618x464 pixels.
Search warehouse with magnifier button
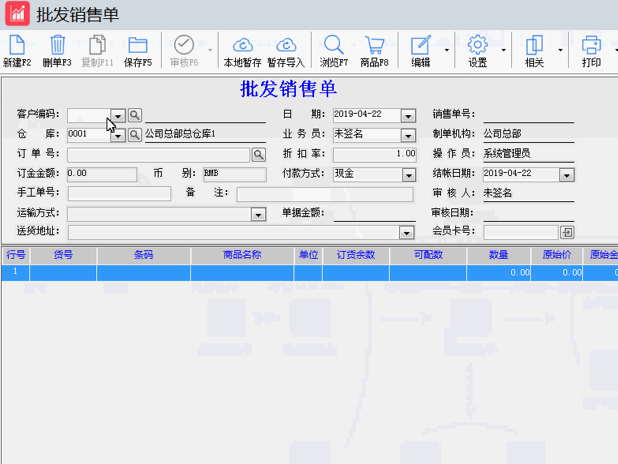pyautogui.click(x=135, y=135)
